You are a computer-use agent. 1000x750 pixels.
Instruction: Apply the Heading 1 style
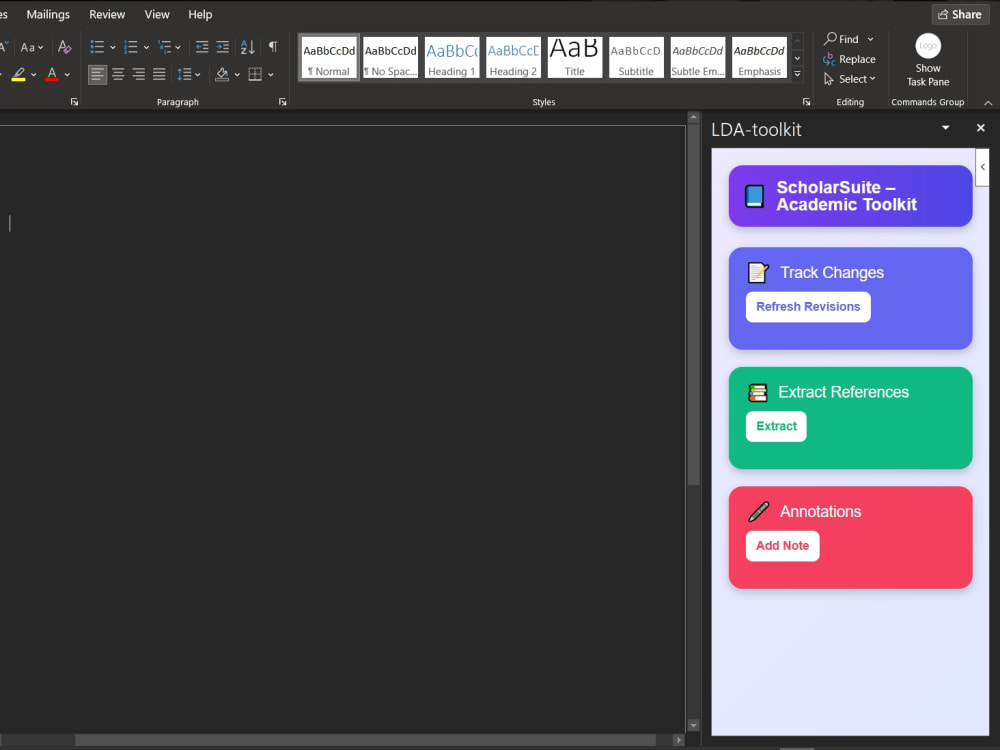coord(452,57)
